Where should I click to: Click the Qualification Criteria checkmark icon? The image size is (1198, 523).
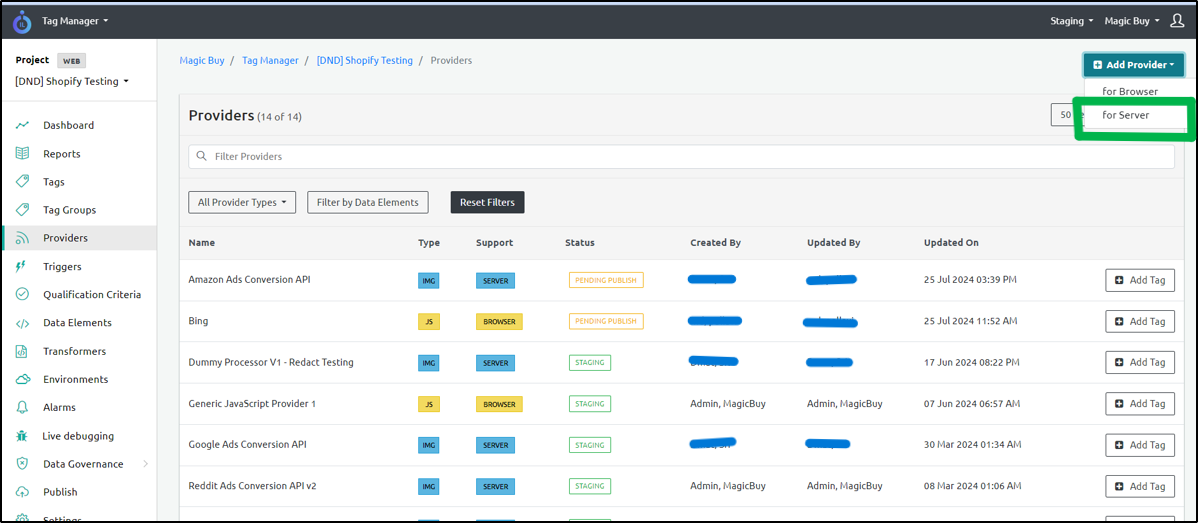(22, 295)
